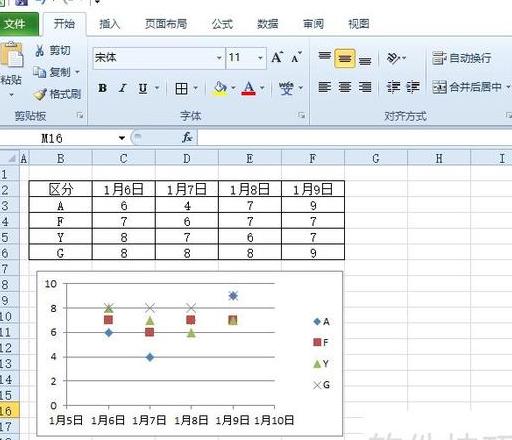
Task: Switch to the Home (开始) tab
Action: click(x=64, y=24)
